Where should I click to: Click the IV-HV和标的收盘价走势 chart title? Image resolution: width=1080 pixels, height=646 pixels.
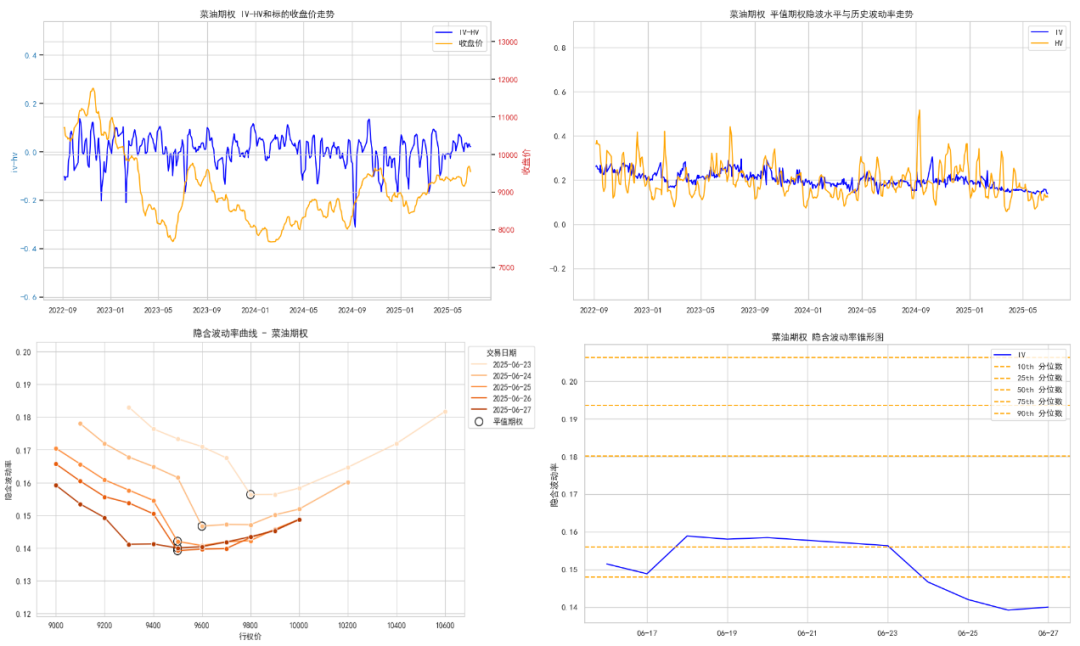(267, 14)
